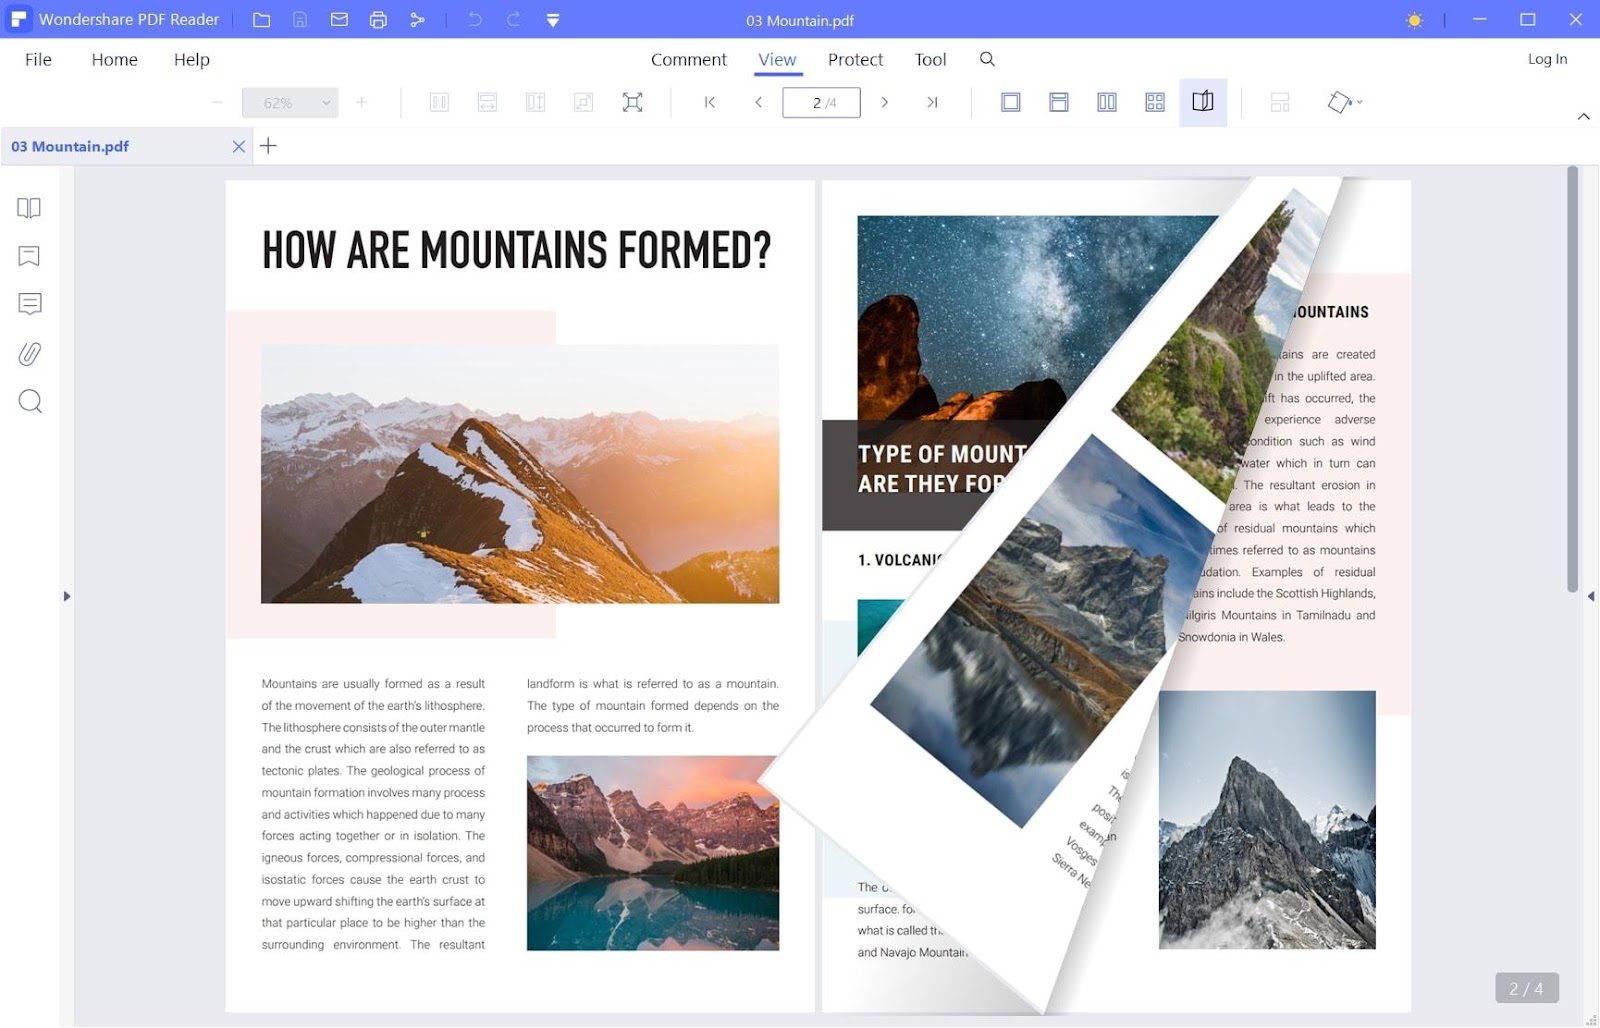Open the quick access customize dropdown
This screenshot has height=1028, width=1600.
tap(553, 20)
